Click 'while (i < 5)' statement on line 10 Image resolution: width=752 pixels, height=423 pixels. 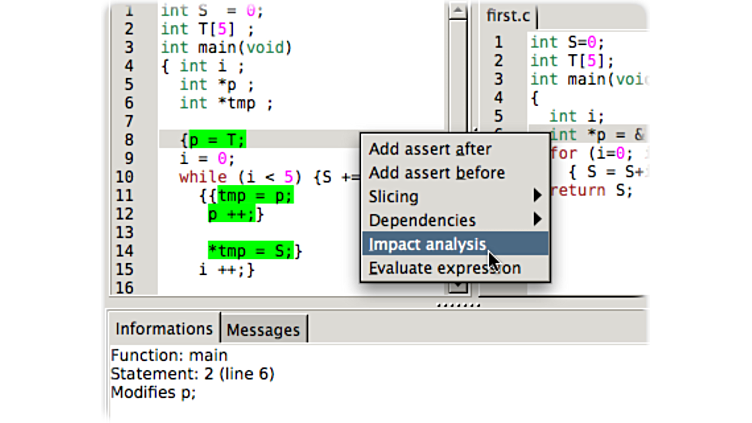241,177
